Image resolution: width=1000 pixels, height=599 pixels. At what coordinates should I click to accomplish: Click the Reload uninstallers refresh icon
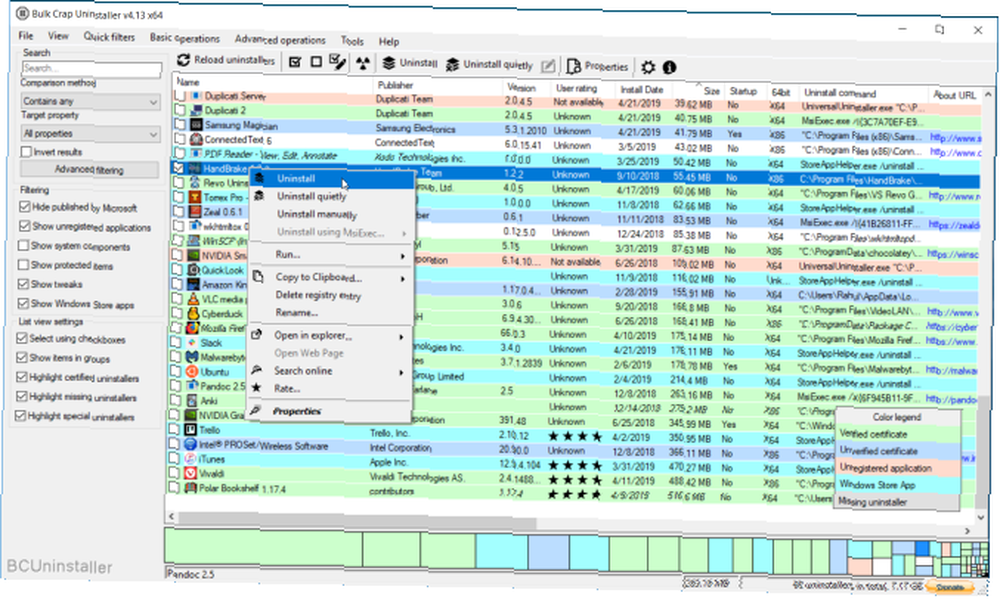pos(184,59)
